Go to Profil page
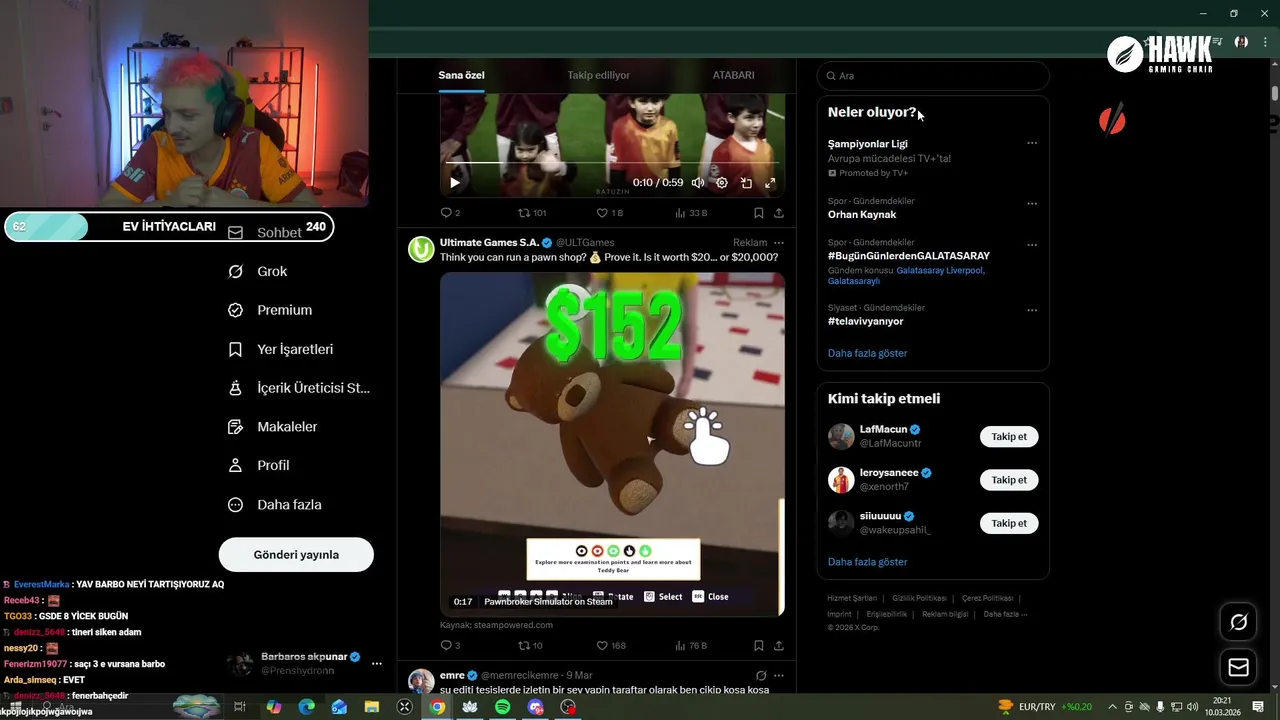The height and width of the screenshot is (720, 1280). 259,466
